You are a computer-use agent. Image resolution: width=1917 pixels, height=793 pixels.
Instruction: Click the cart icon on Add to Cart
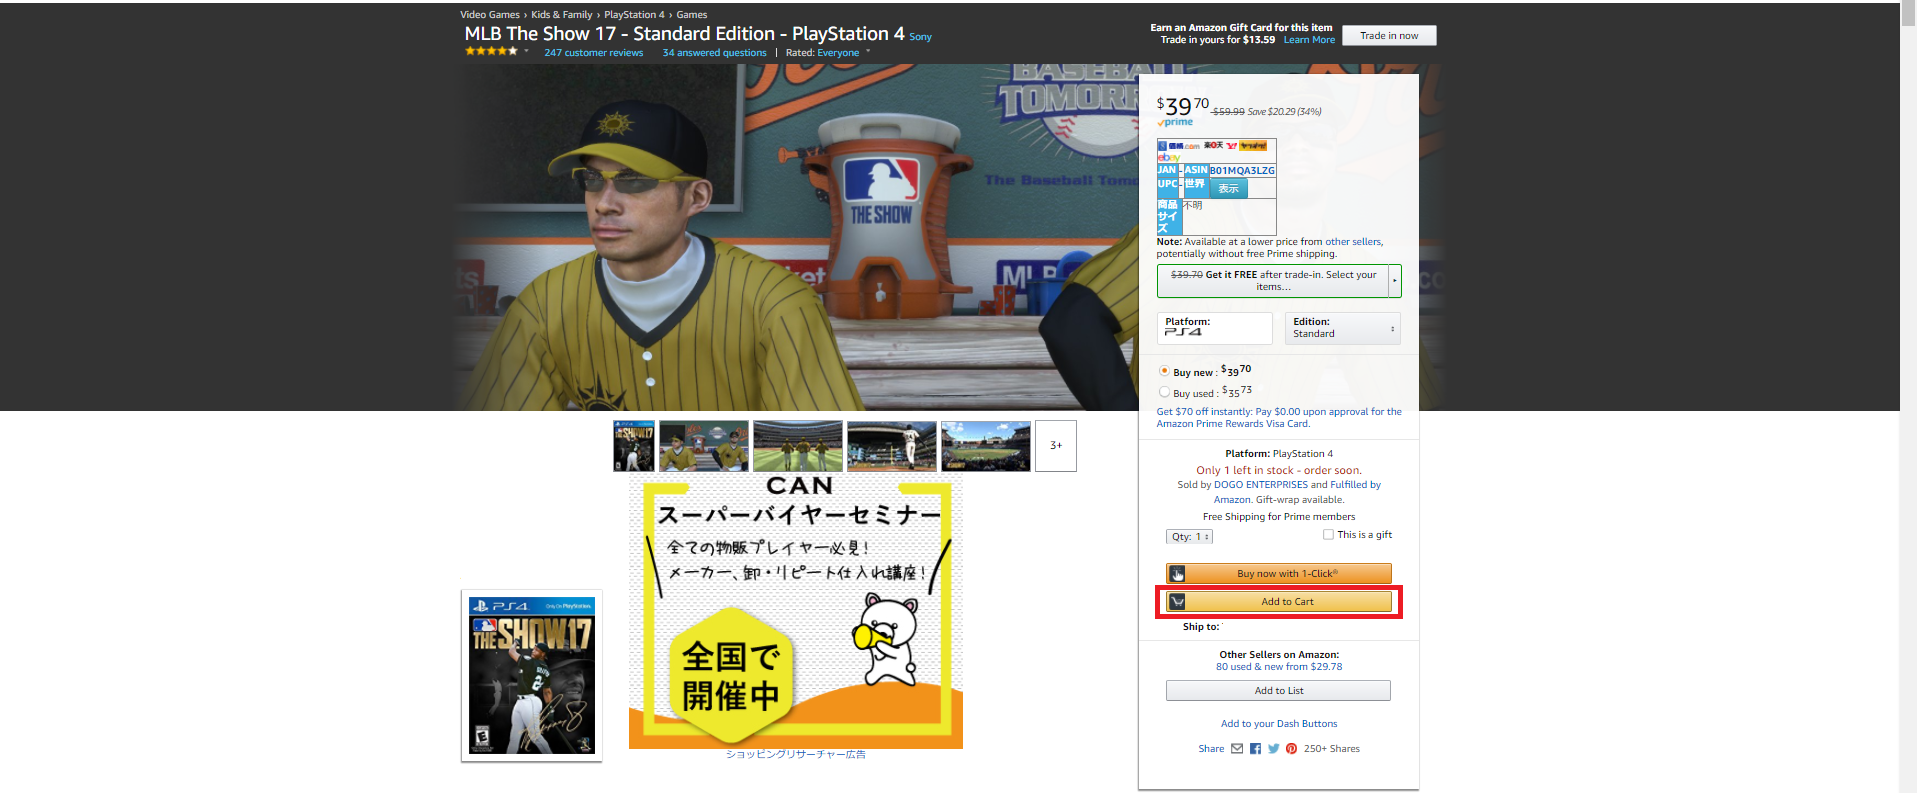click(1177, 602)
